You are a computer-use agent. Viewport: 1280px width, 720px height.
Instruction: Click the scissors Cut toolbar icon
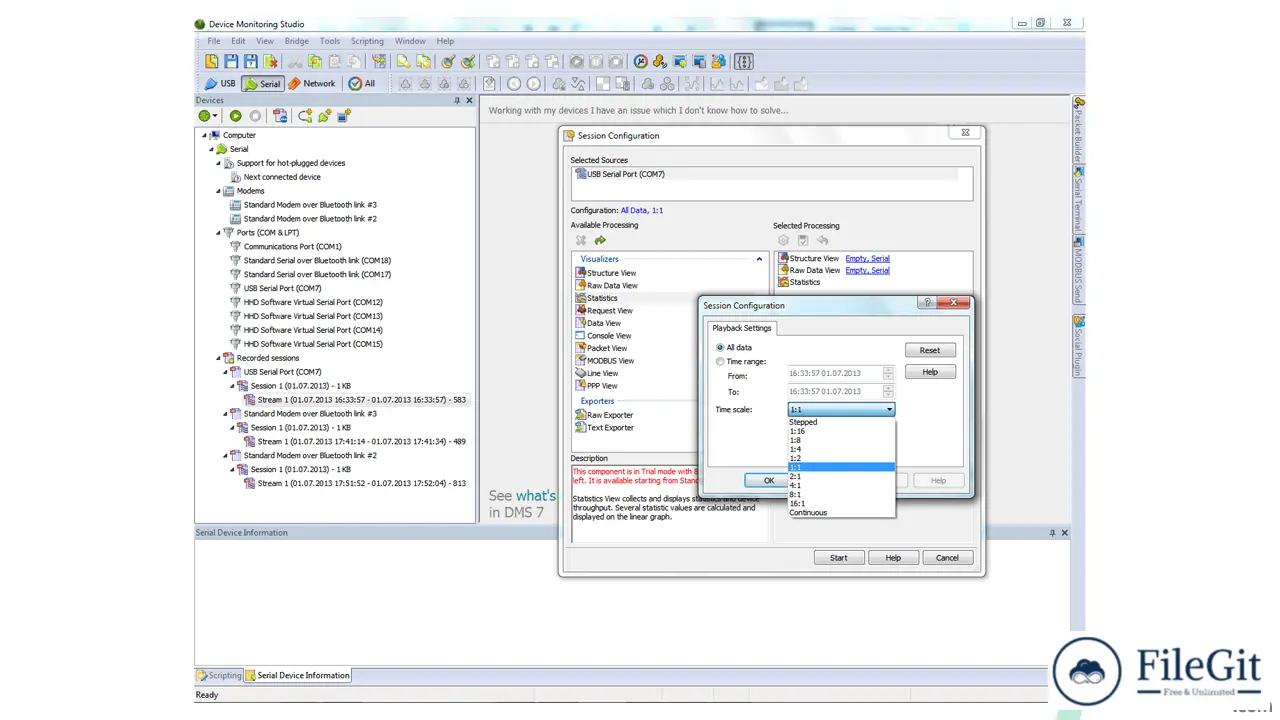coord(295,62)
